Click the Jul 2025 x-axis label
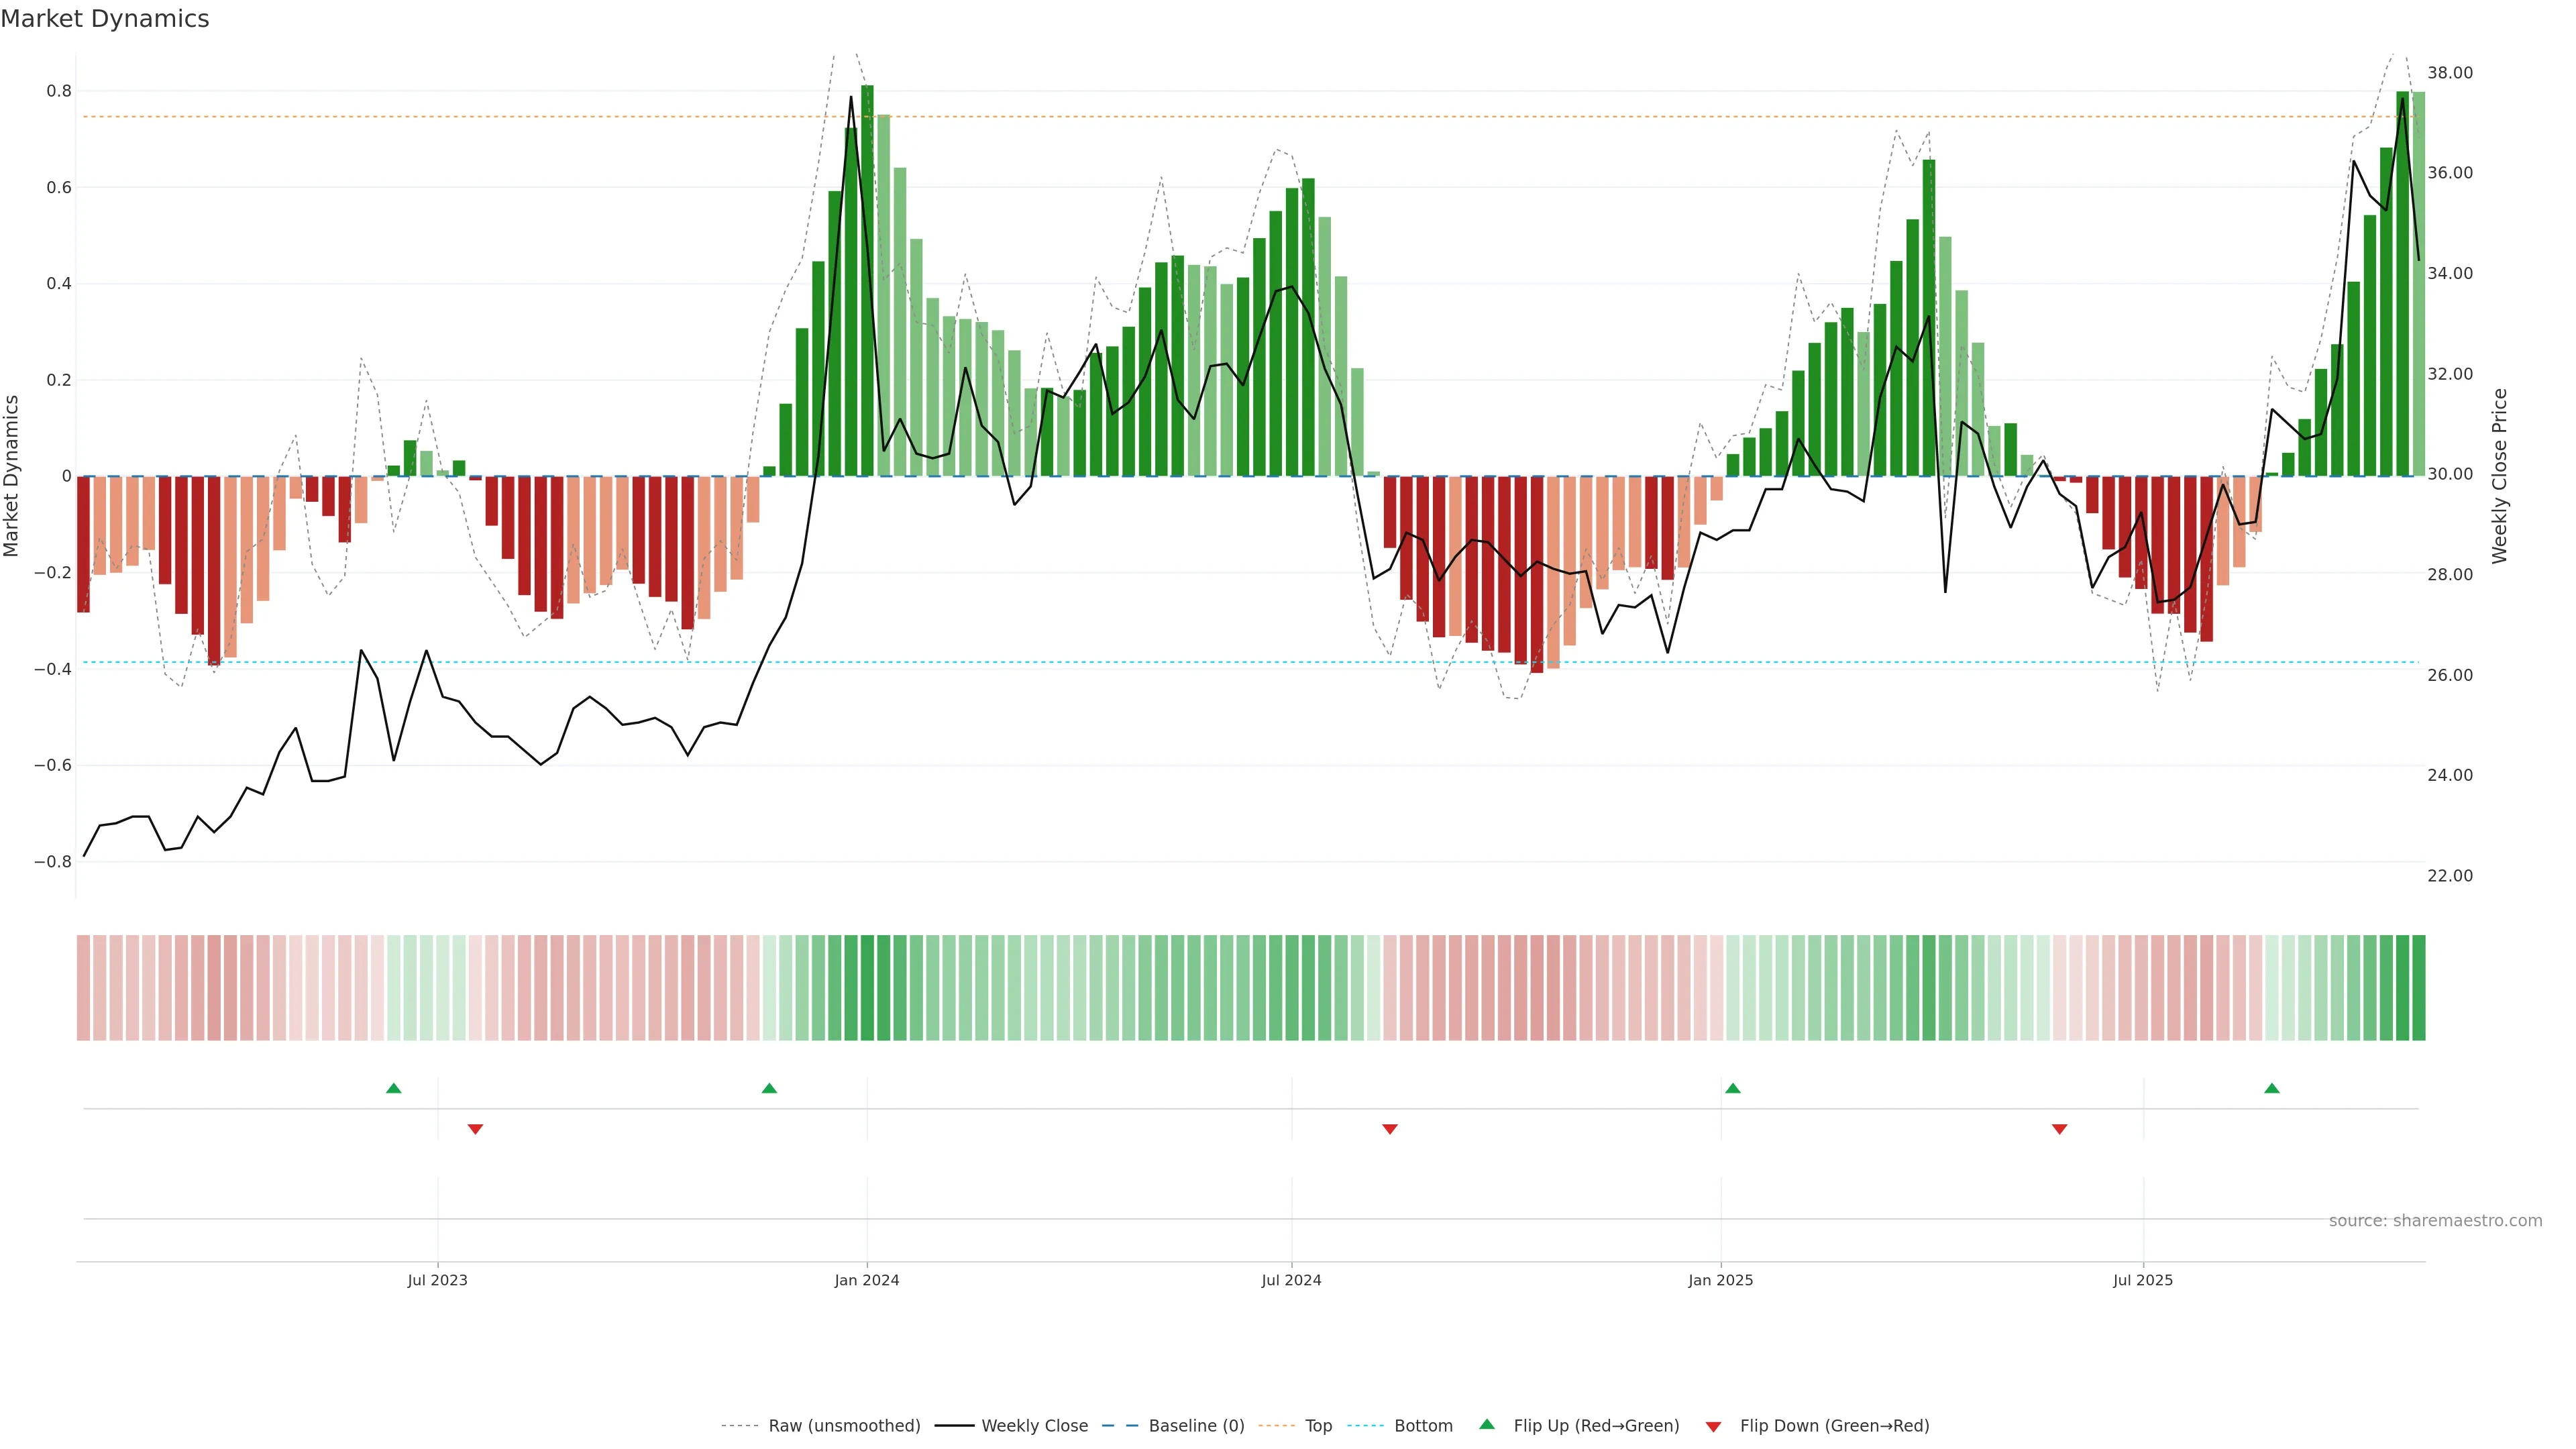This screenshot has height=1449, width=2576. (2142, 1280)
